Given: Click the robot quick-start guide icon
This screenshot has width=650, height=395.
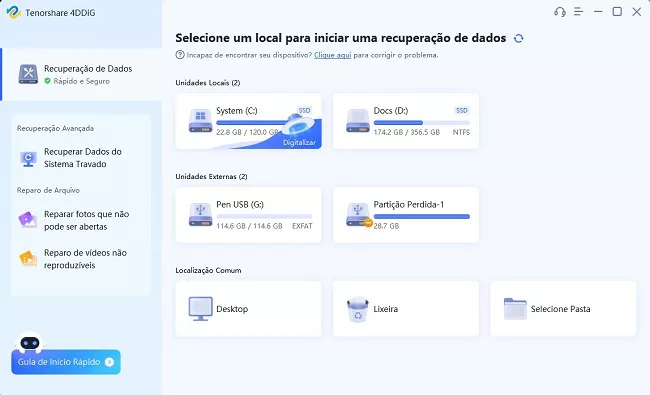Looking at the screenshot, I should click(30, 342).
